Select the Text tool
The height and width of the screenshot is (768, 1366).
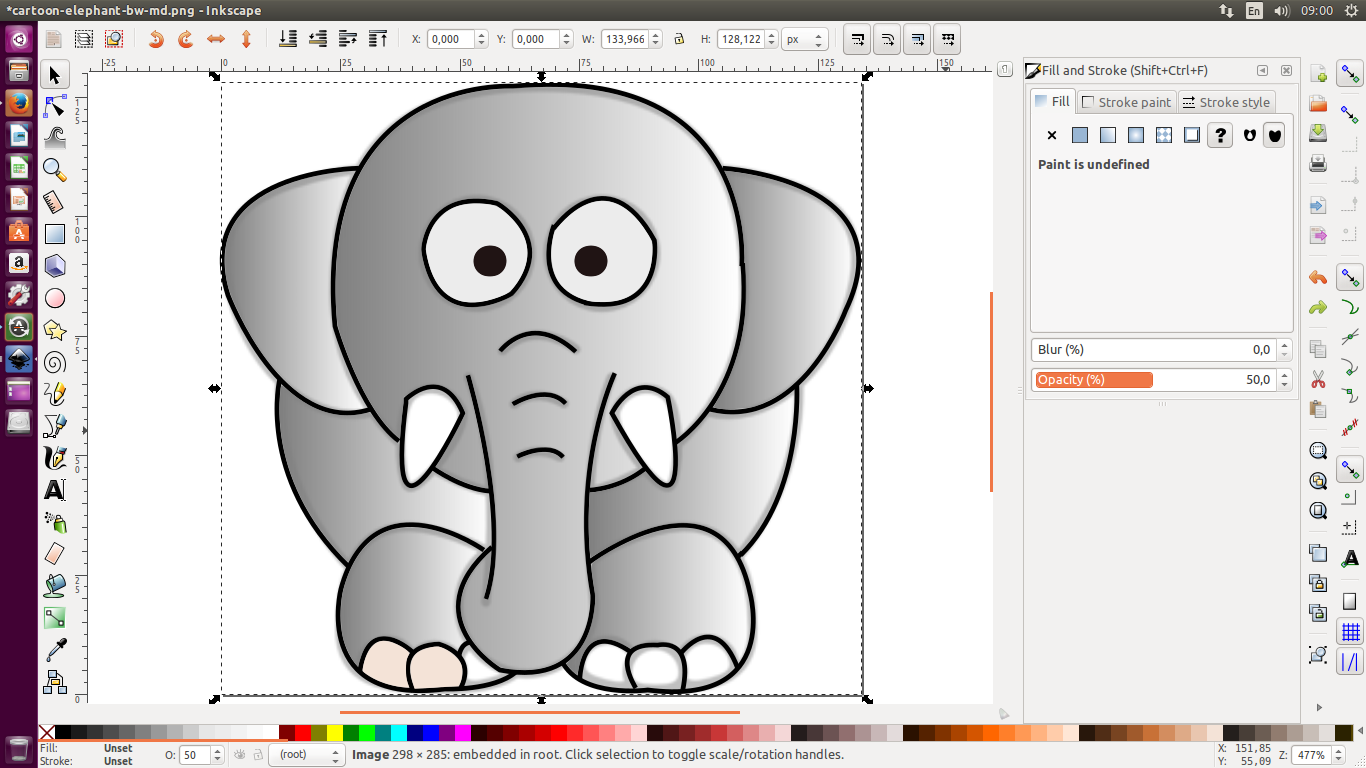(x=55, y=490)
